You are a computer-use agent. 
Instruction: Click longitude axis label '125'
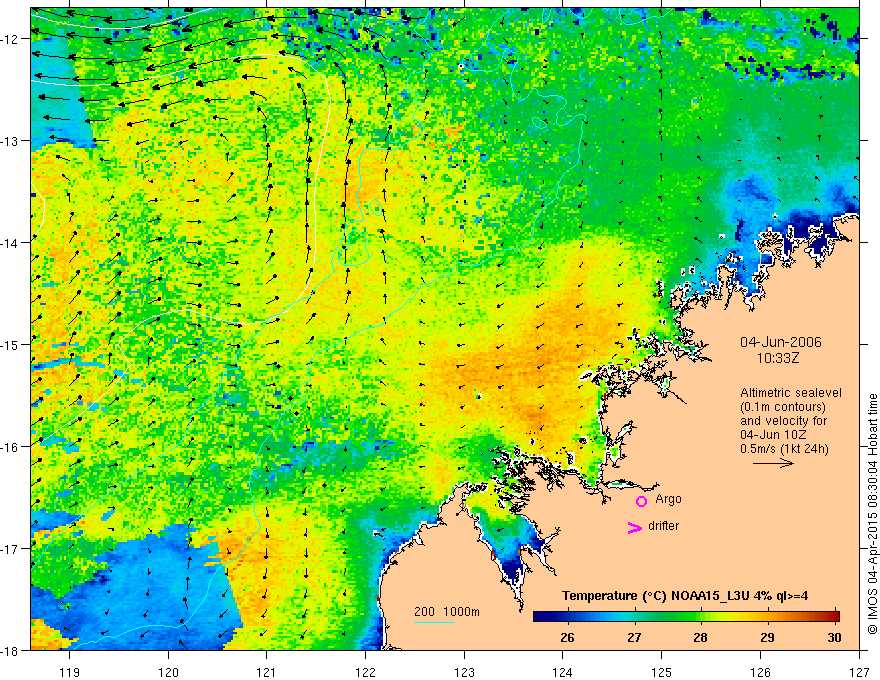[661, 672]
